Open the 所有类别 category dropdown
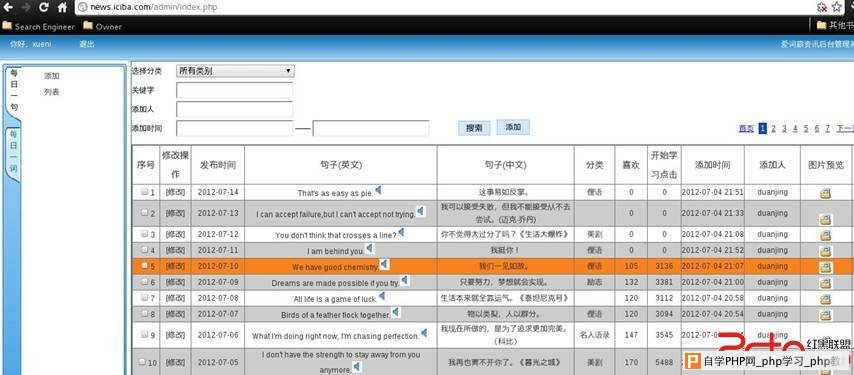The image size is (854, 375). pos(235,71)
